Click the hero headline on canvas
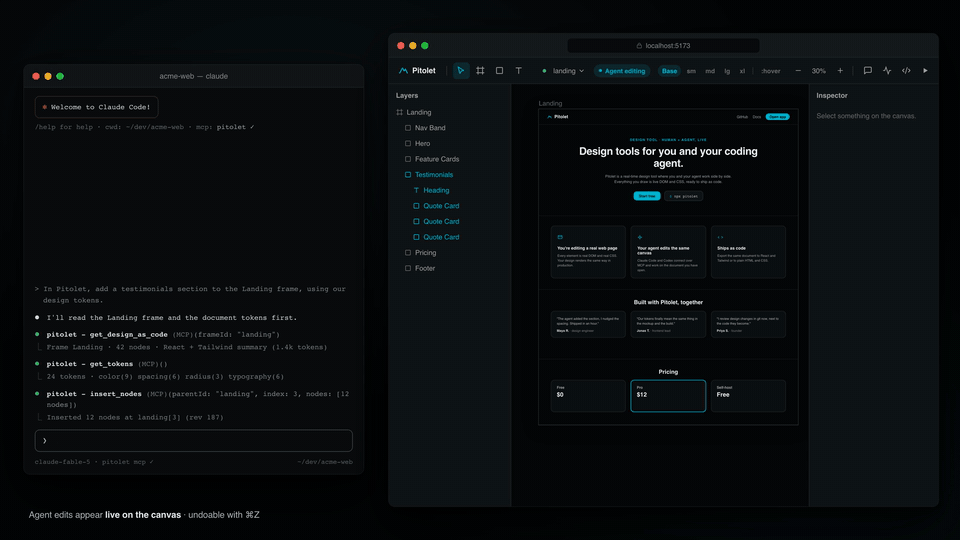The image size is (960, 540). click(x=668, y=157)
